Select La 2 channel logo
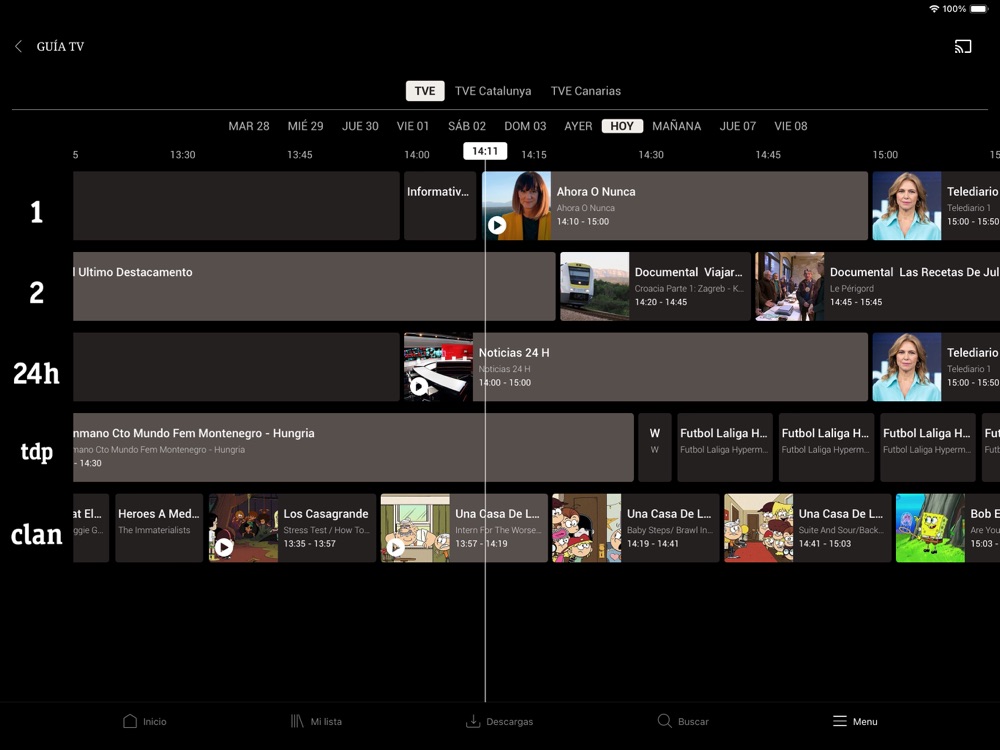 (36, 292)
